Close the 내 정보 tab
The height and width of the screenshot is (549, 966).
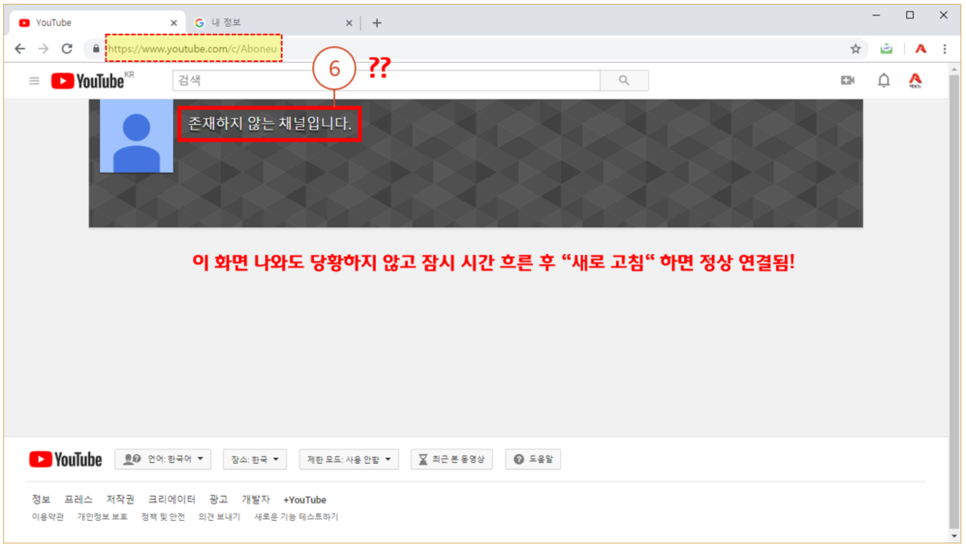[349, 23]
